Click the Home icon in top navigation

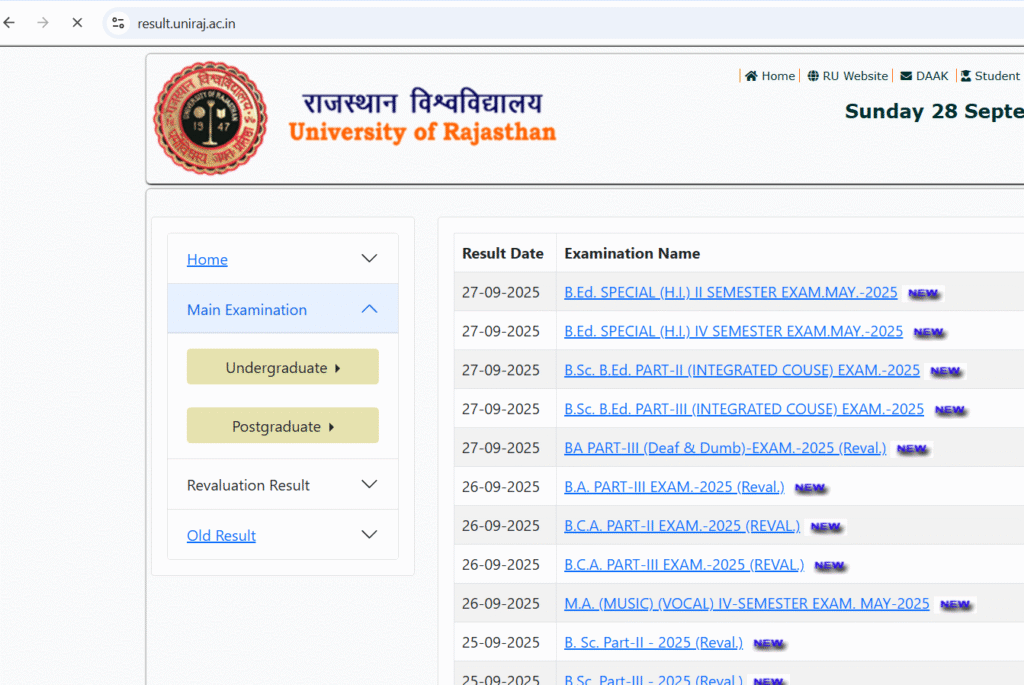(751, 76)
